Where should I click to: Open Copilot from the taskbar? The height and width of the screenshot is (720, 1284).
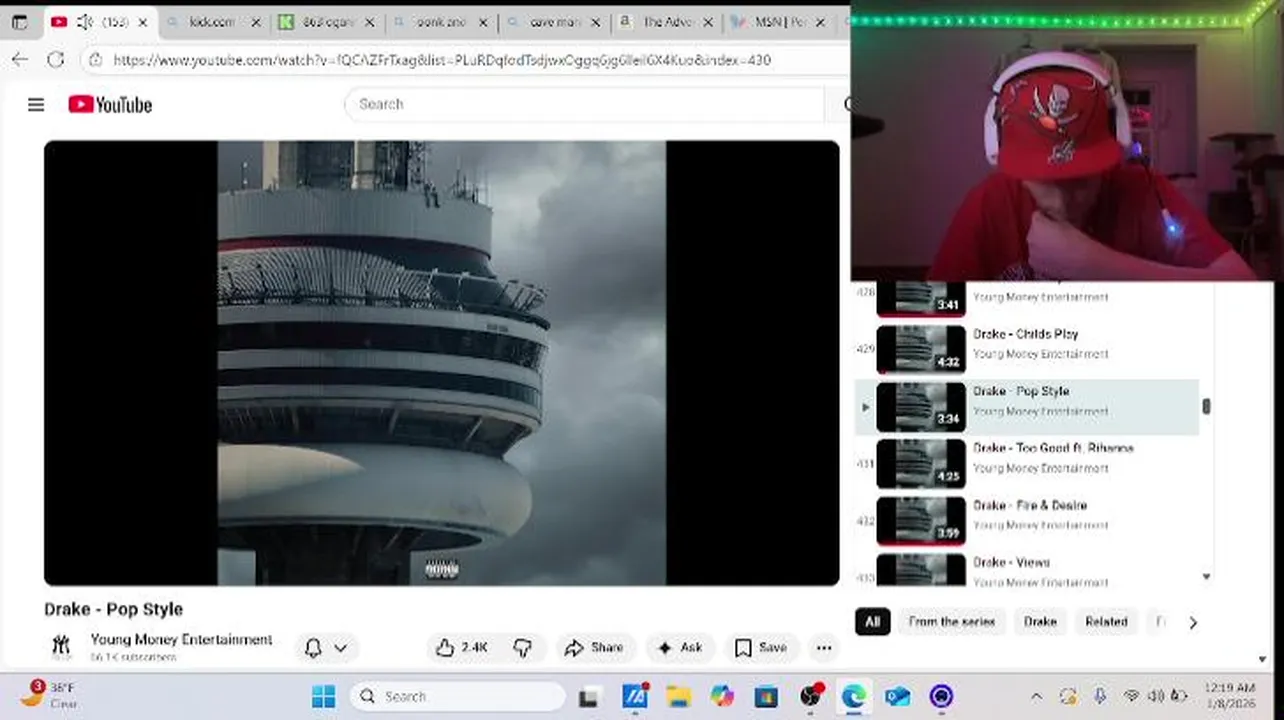[722, 696]
